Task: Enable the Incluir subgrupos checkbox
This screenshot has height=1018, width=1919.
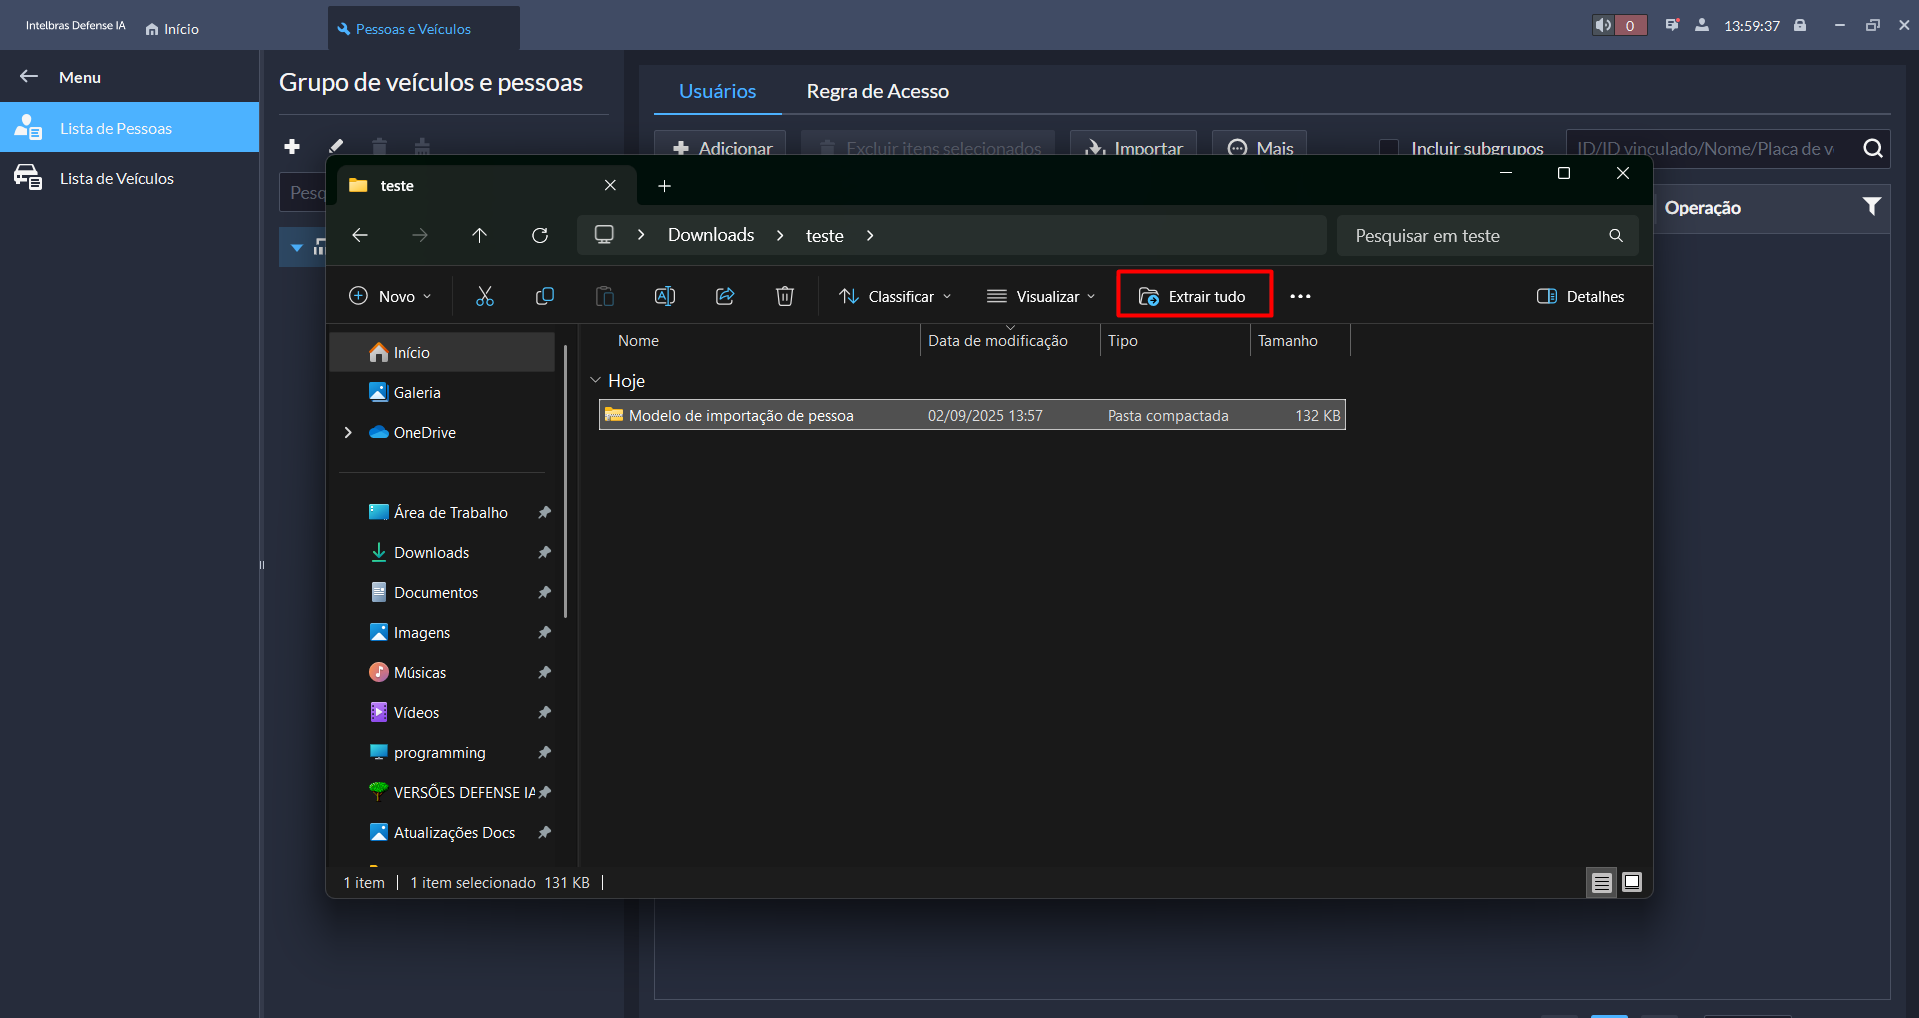Action: (1389, 148)
